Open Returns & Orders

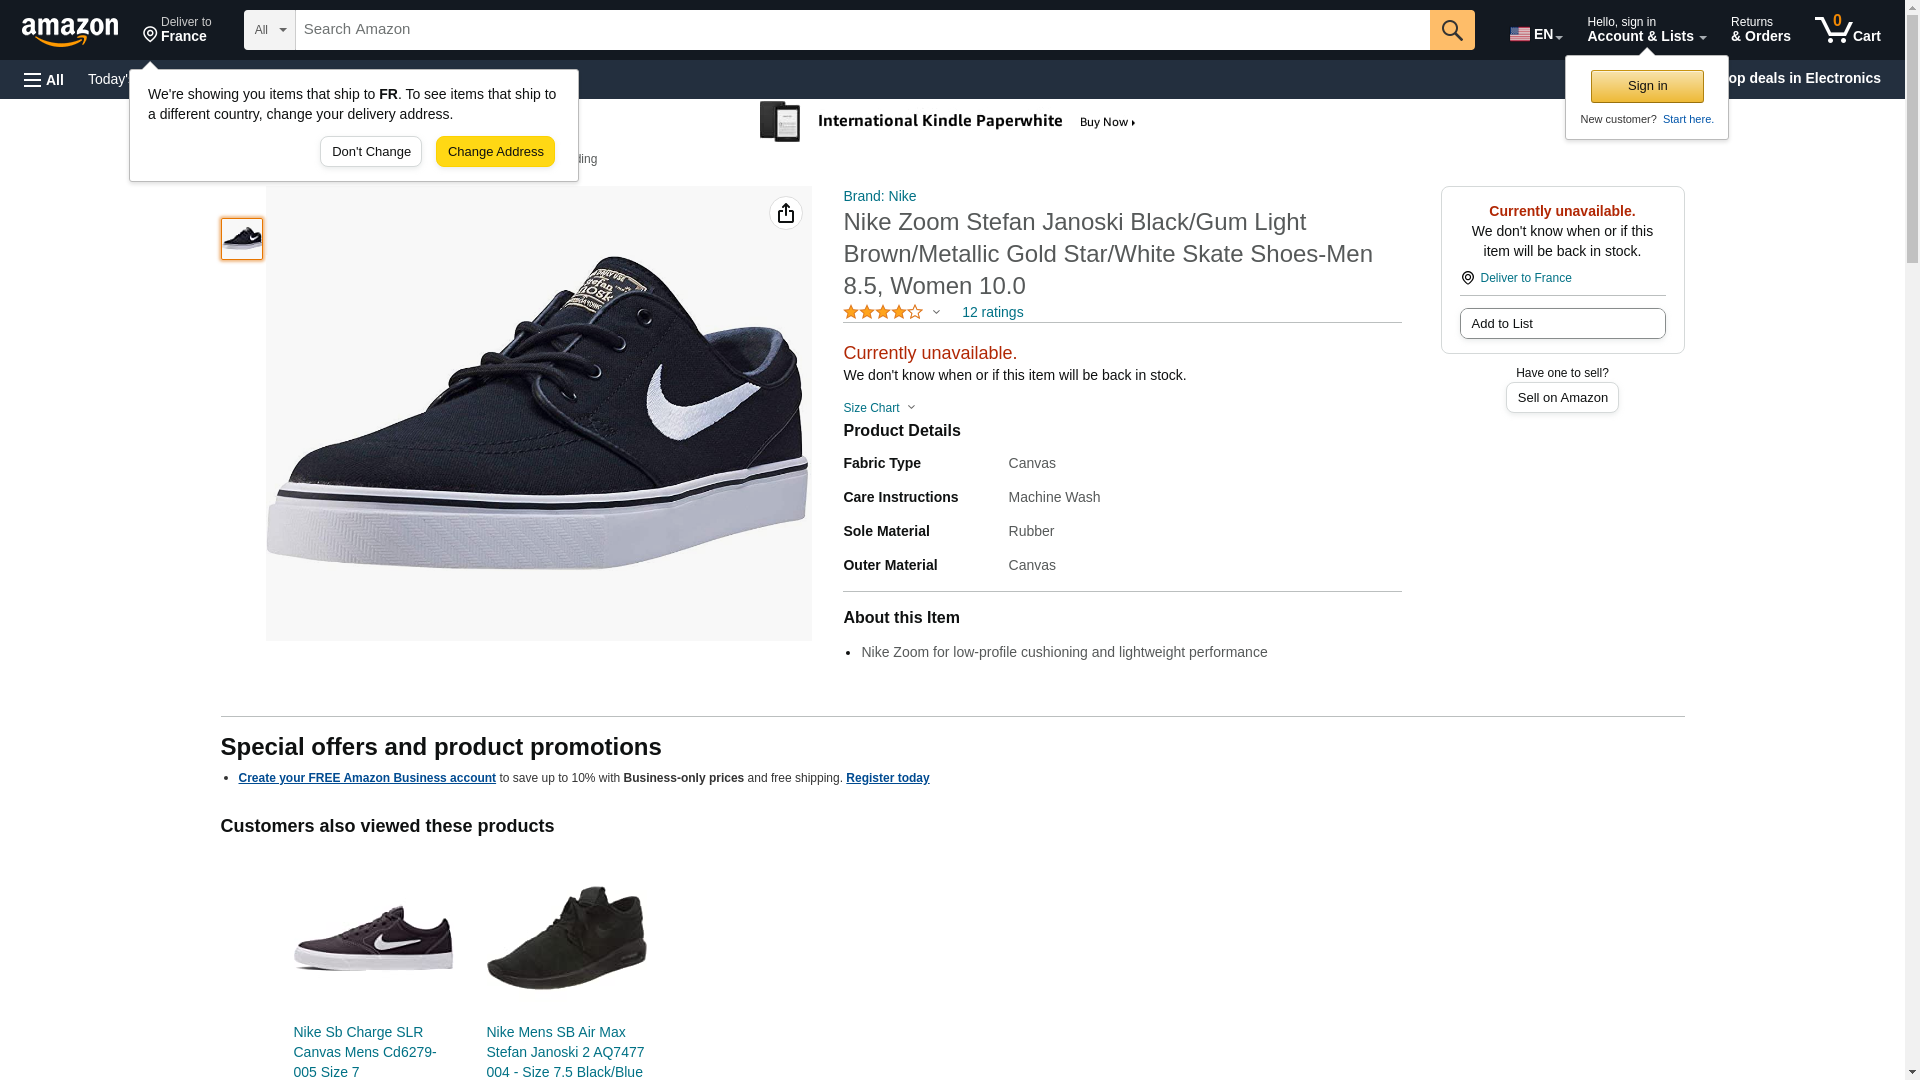point(1760,30)
